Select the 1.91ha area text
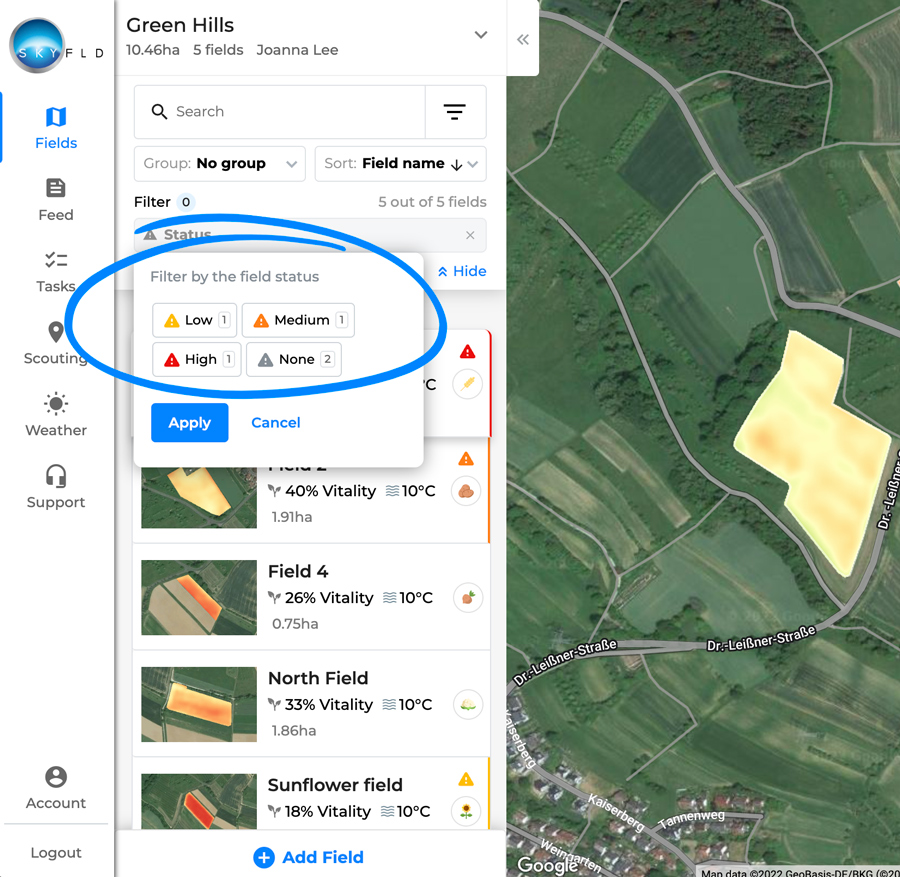 292,517
